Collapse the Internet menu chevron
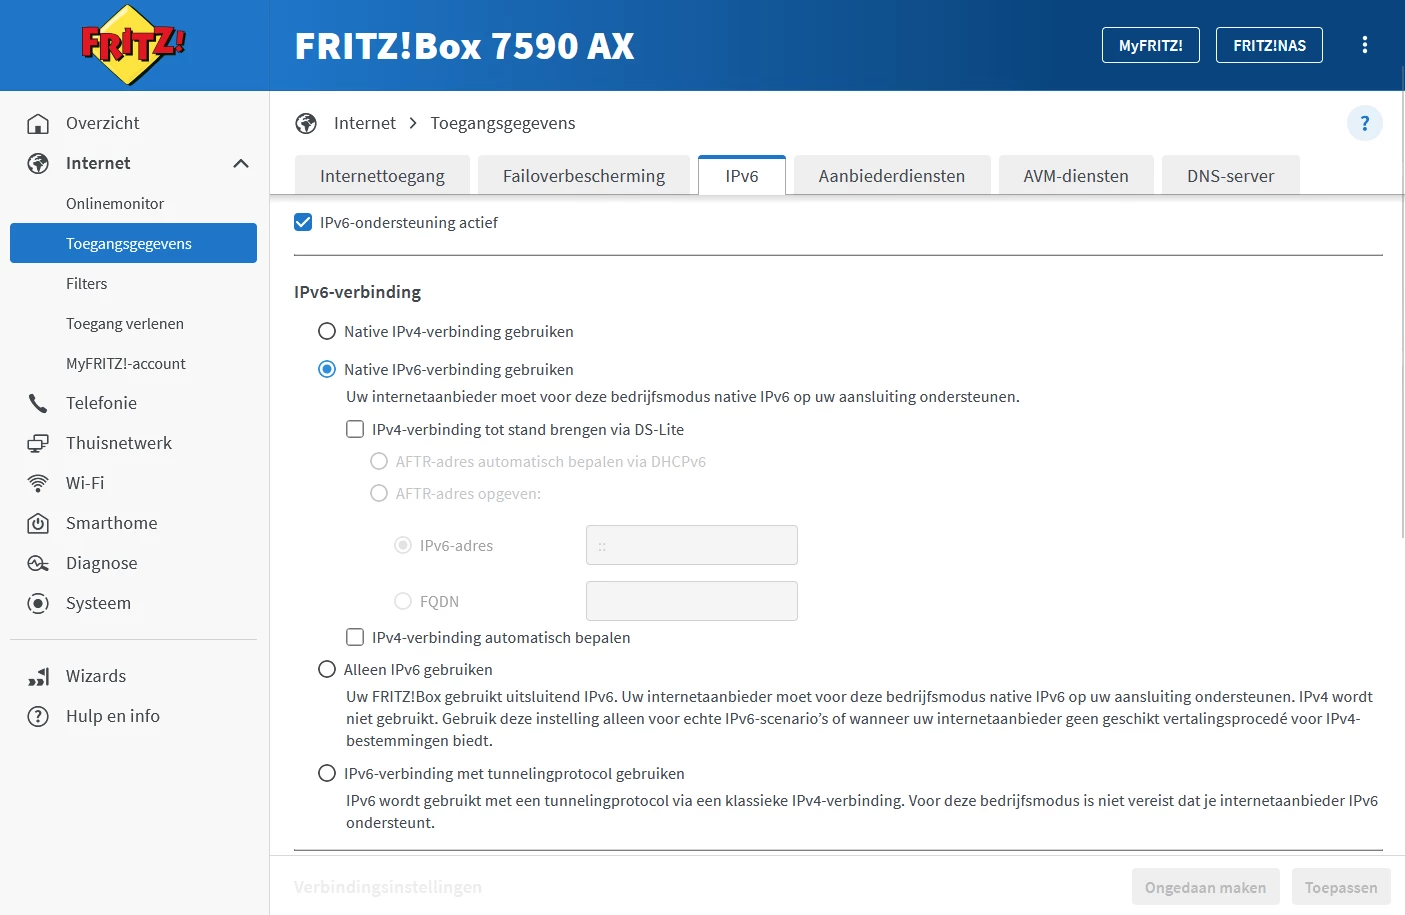The image size is (1405, 915). click(x=241, y=163)
